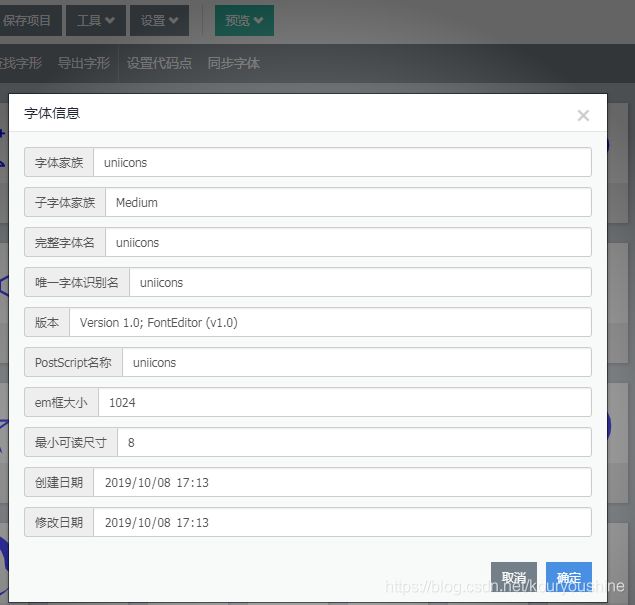Edit the PostScript名称 input field
Image resolution: width=635 pixels, height=605 pixels.
click(x=357, y=362)
